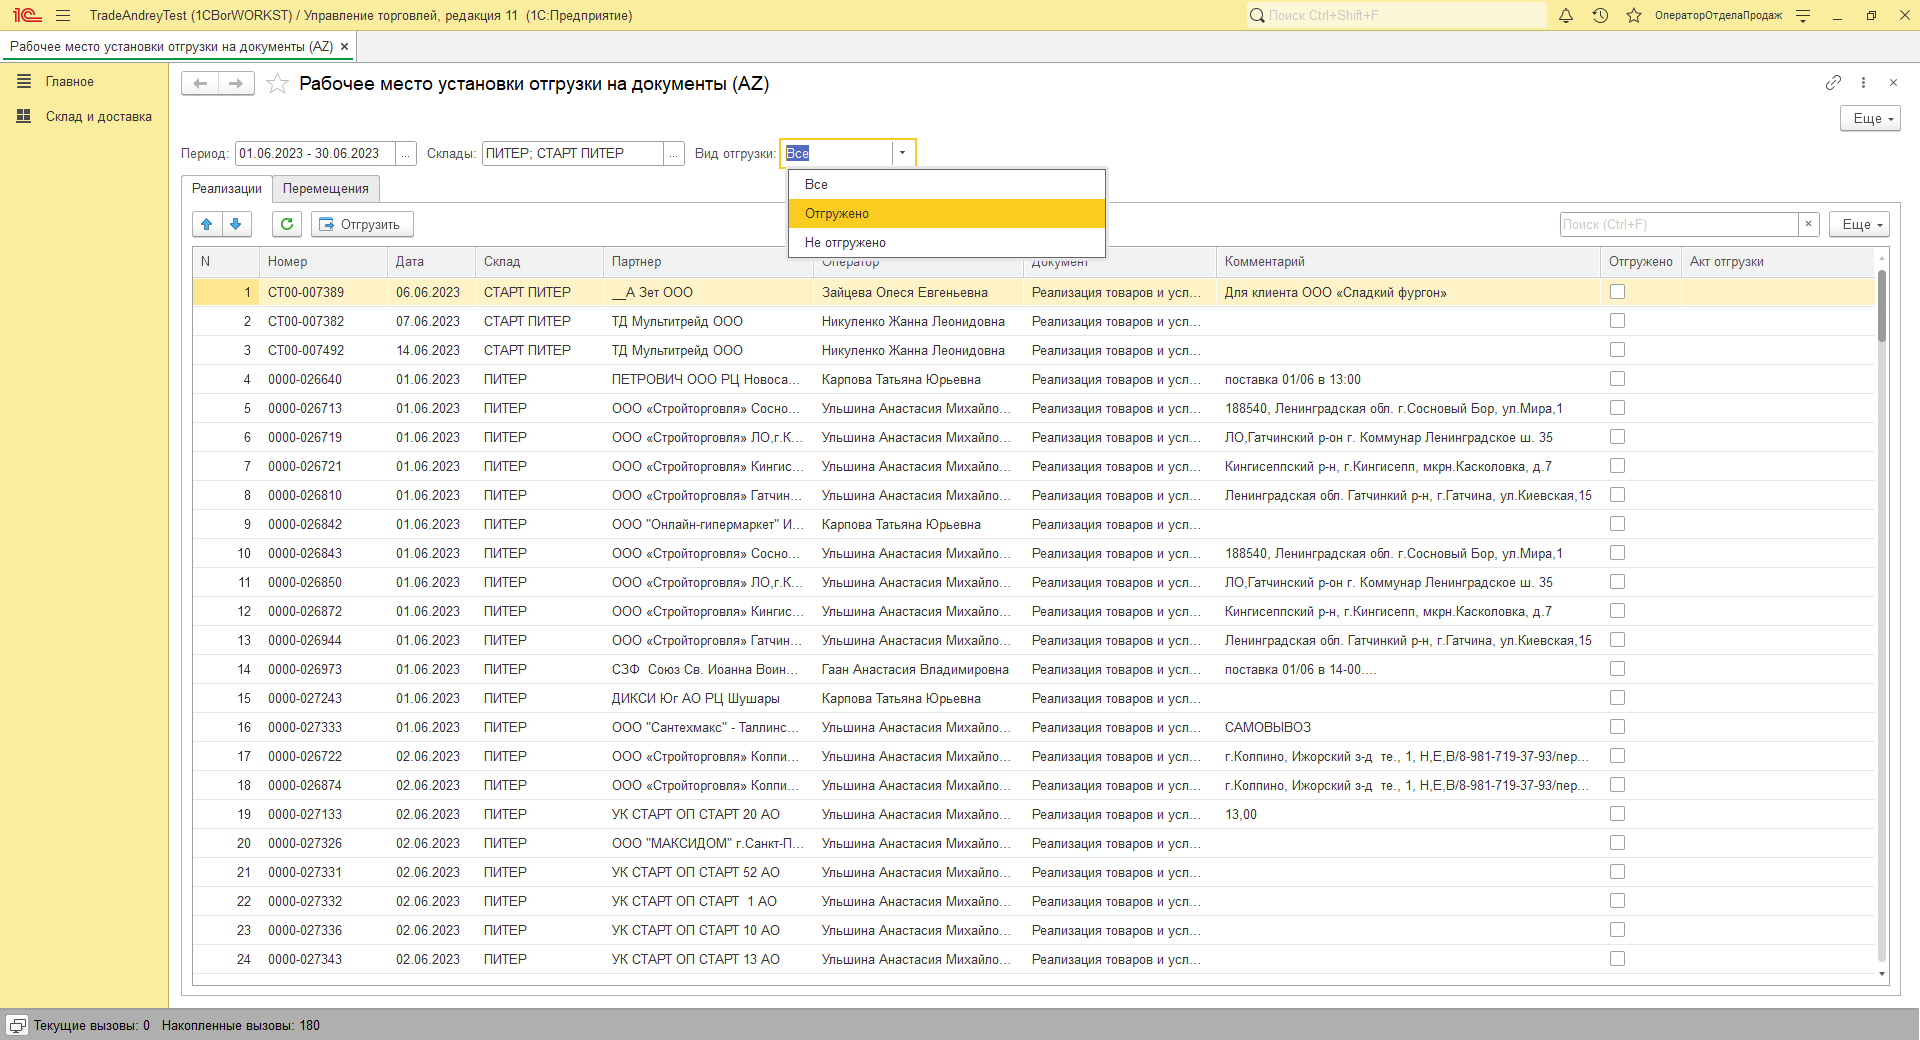The width and height of the screenshot is (1920, 1040).
Task: Open the table 'Еще' dropdown menu
Action: tap(1859, 224)
